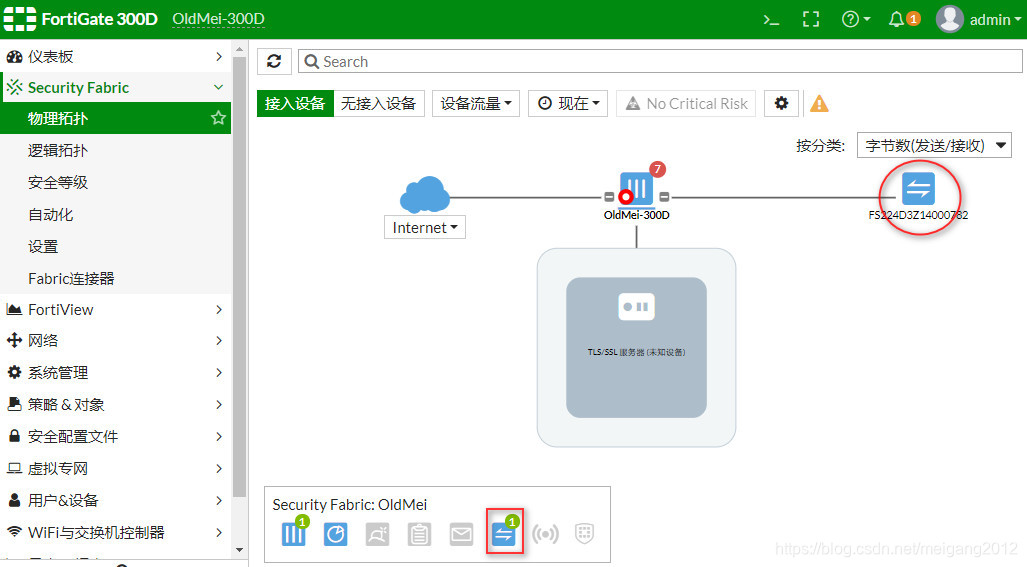Click FortiSwitch icon in Fabric legend
This screenshot has height=567, width=1027.
[504, 534]
